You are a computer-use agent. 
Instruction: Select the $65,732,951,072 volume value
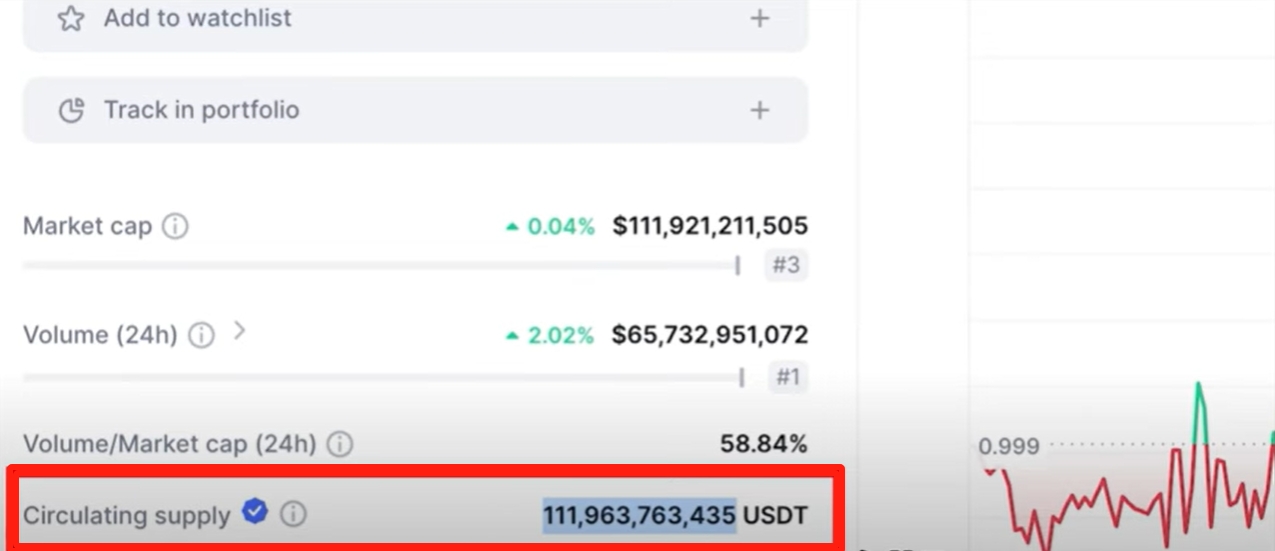[710, 335]
